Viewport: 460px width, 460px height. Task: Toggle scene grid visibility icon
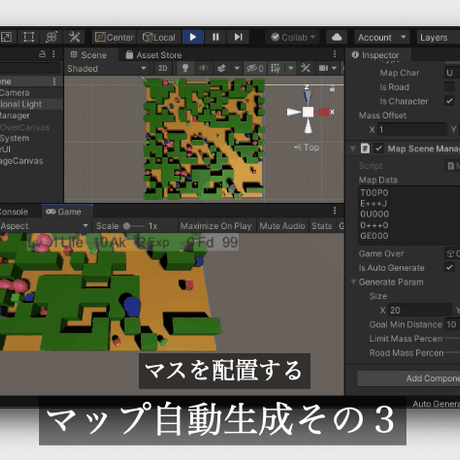275,69
